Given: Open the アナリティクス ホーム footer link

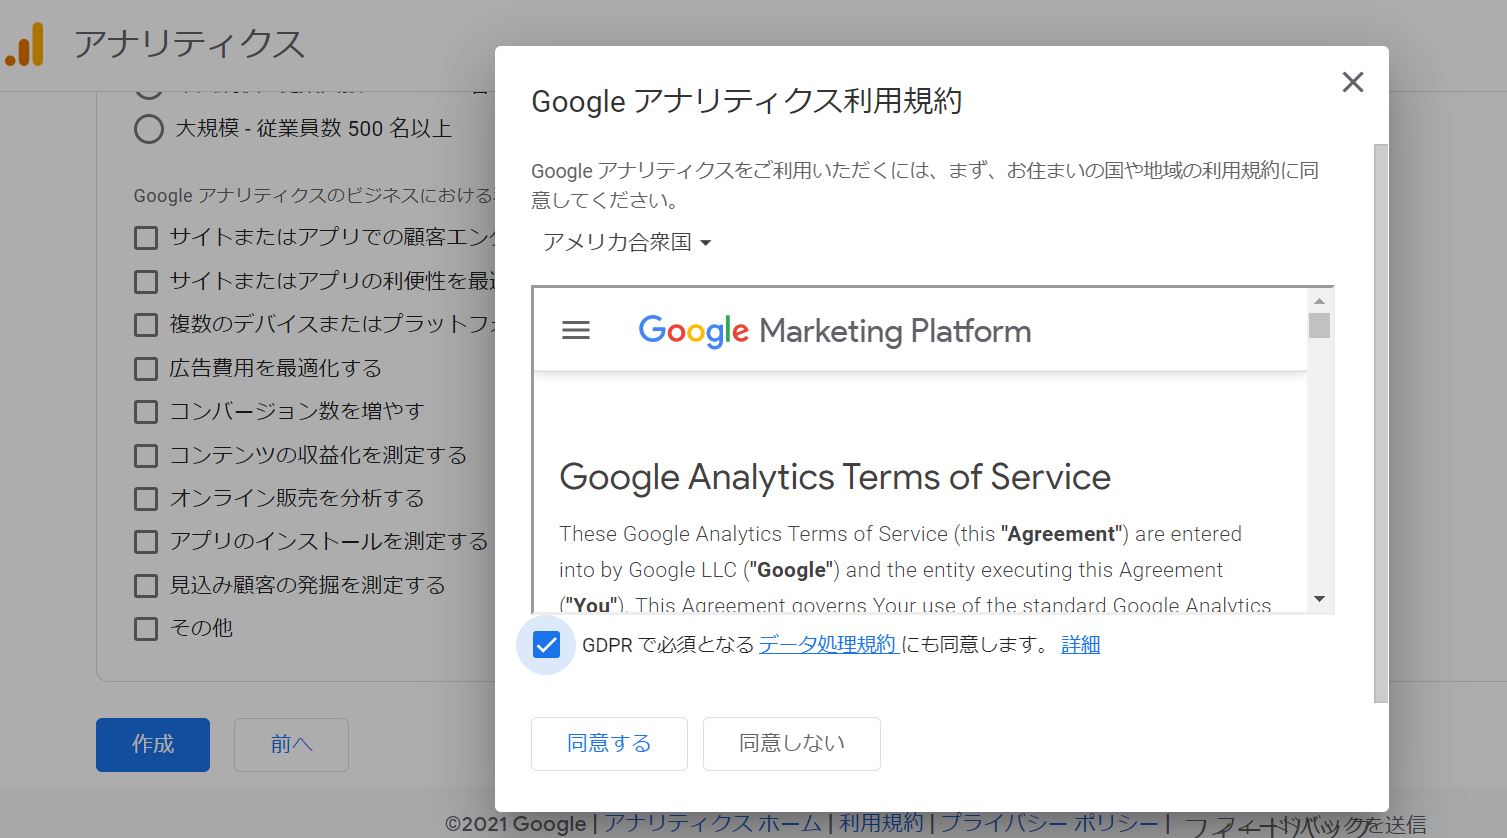Looking at the screenshot, I should click(713, 824).
